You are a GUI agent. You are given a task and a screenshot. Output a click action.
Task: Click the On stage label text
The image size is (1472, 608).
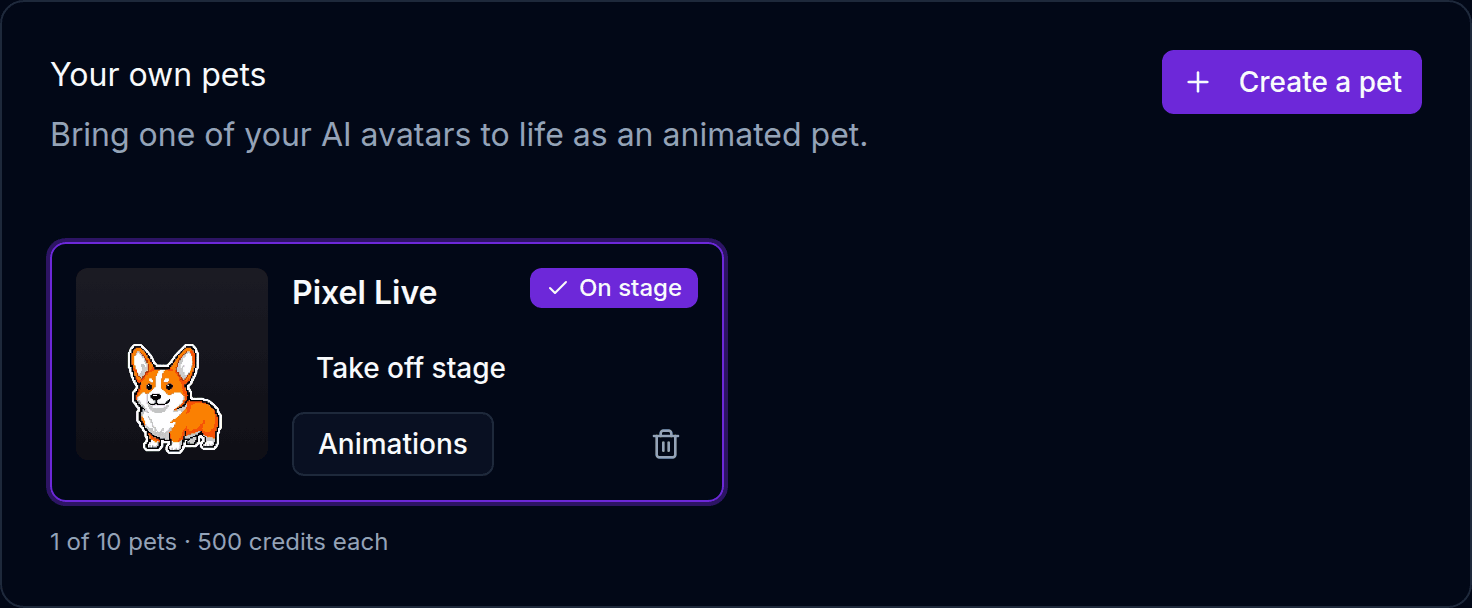click(x=630, y=288)
